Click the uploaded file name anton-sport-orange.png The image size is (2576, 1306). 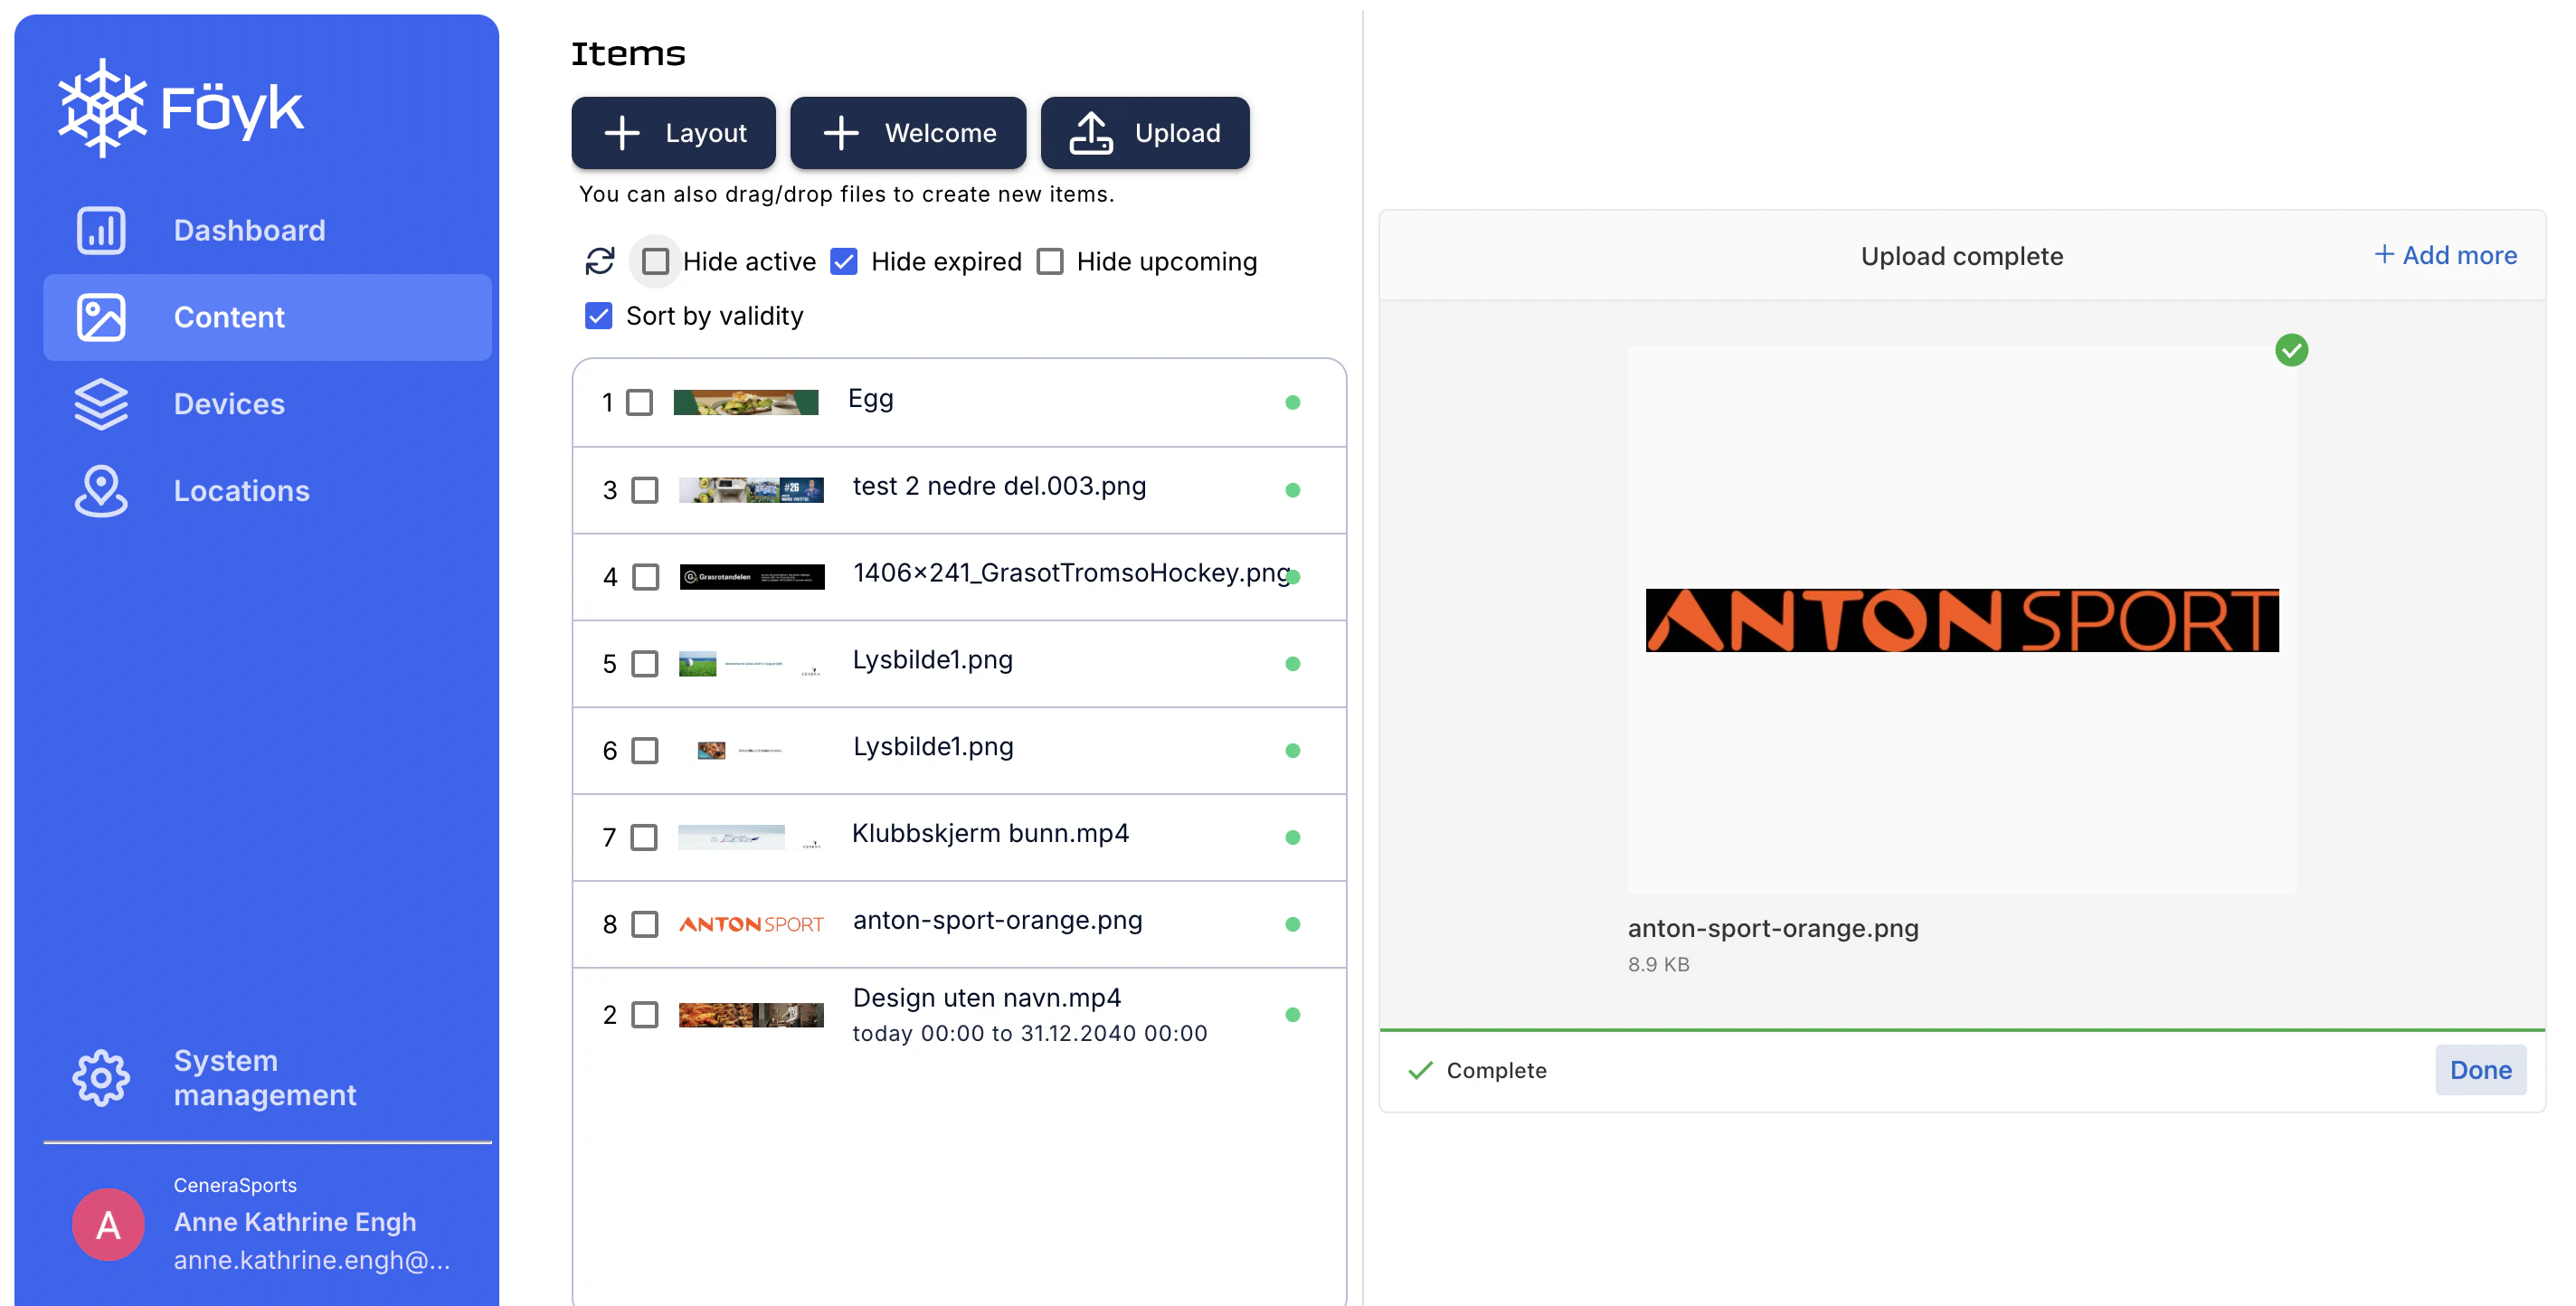tap(1773, 928)
